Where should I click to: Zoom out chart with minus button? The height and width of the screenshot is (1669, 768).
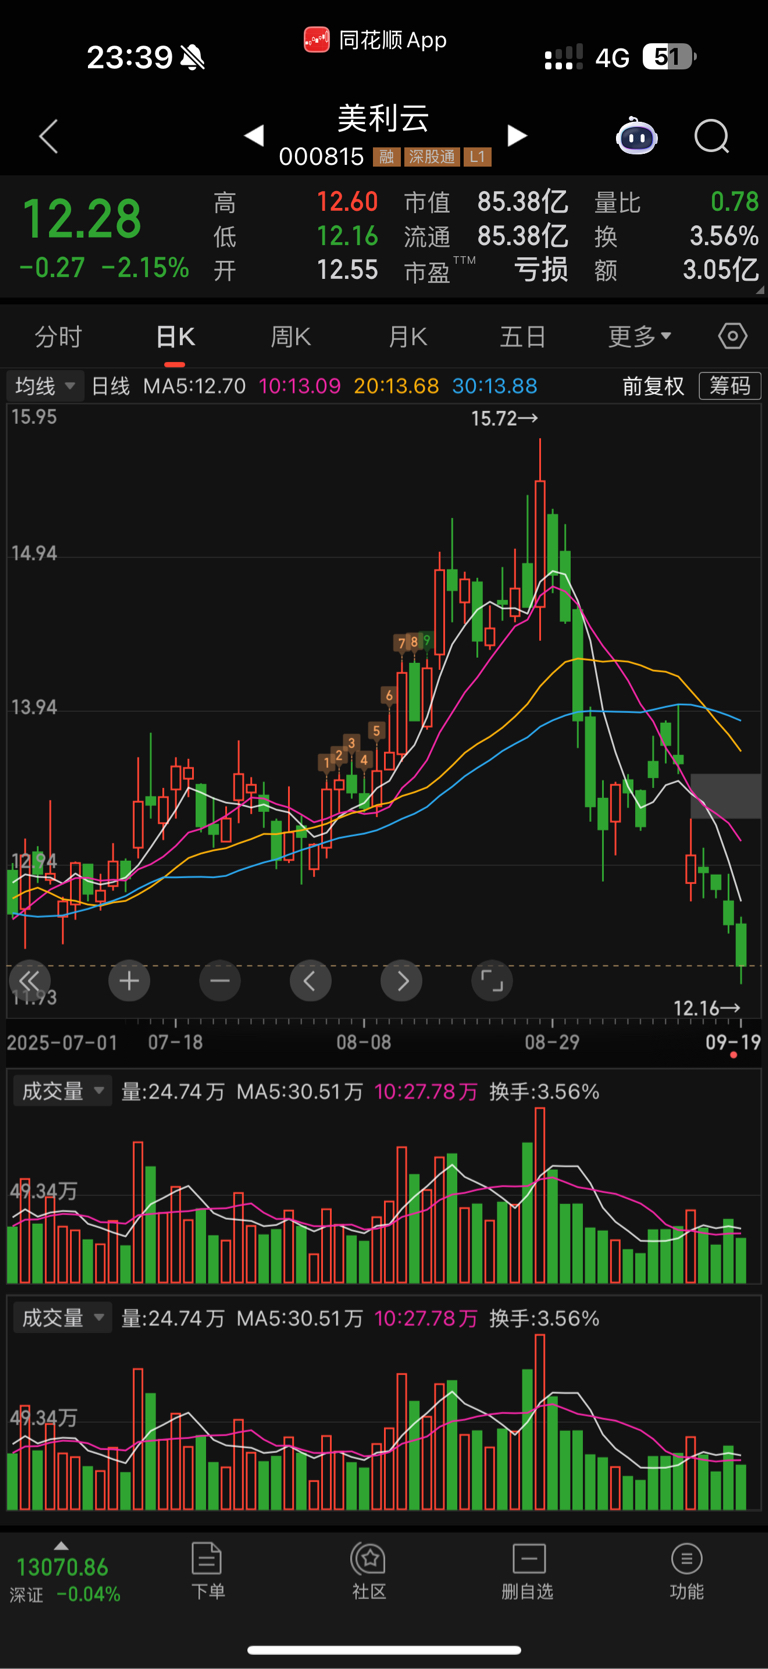(x=220, y=981)
